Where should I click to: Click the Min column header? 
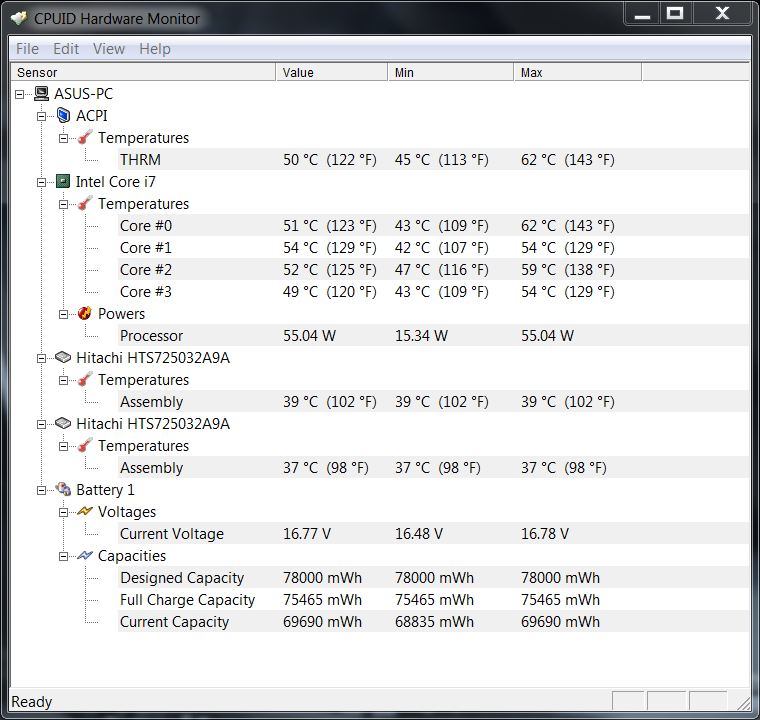tap(451, 72)
